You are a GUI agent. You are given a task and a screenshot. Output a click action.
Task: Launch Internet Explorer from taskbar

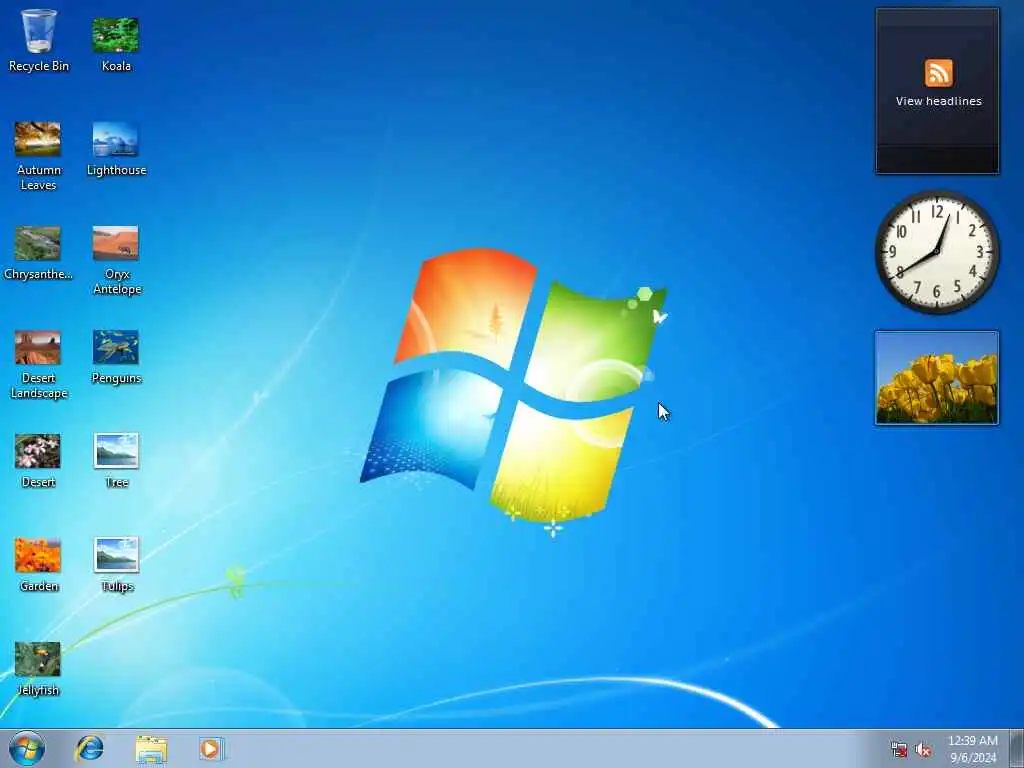click(89, 748)
